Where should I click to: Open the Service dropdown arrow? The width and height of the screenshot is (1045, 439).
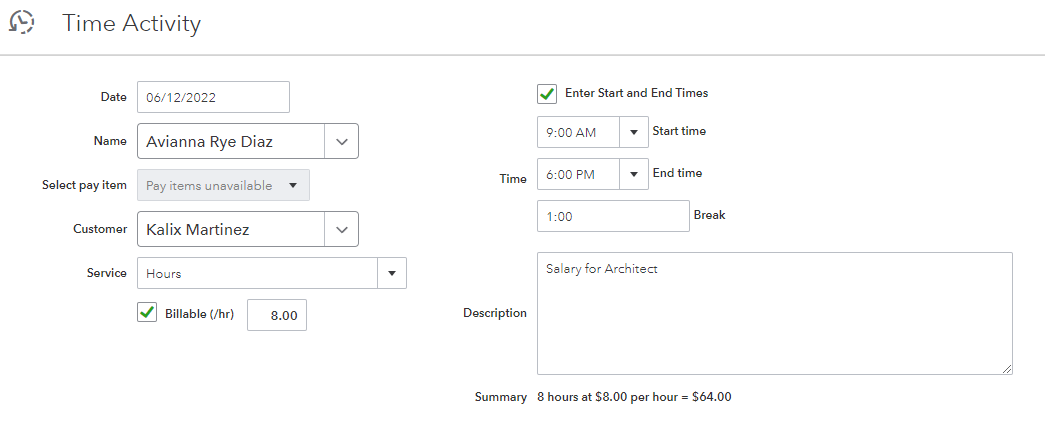pyautogui.click(x=392, y=273)
